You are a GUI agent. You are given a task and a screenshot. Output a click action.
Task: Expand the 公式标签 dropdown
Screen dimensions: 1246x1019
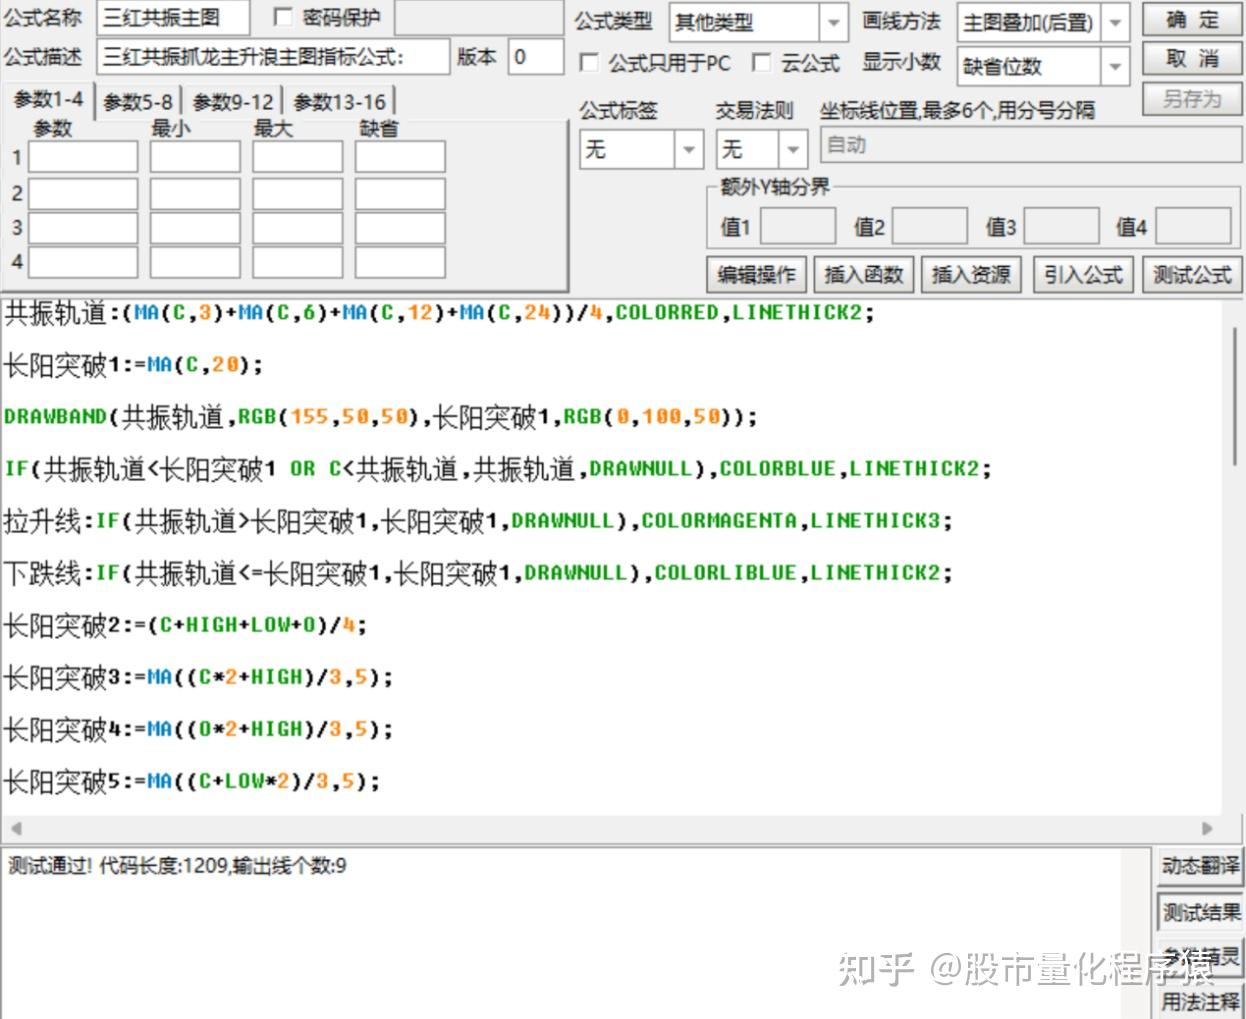tap(689, 150)
